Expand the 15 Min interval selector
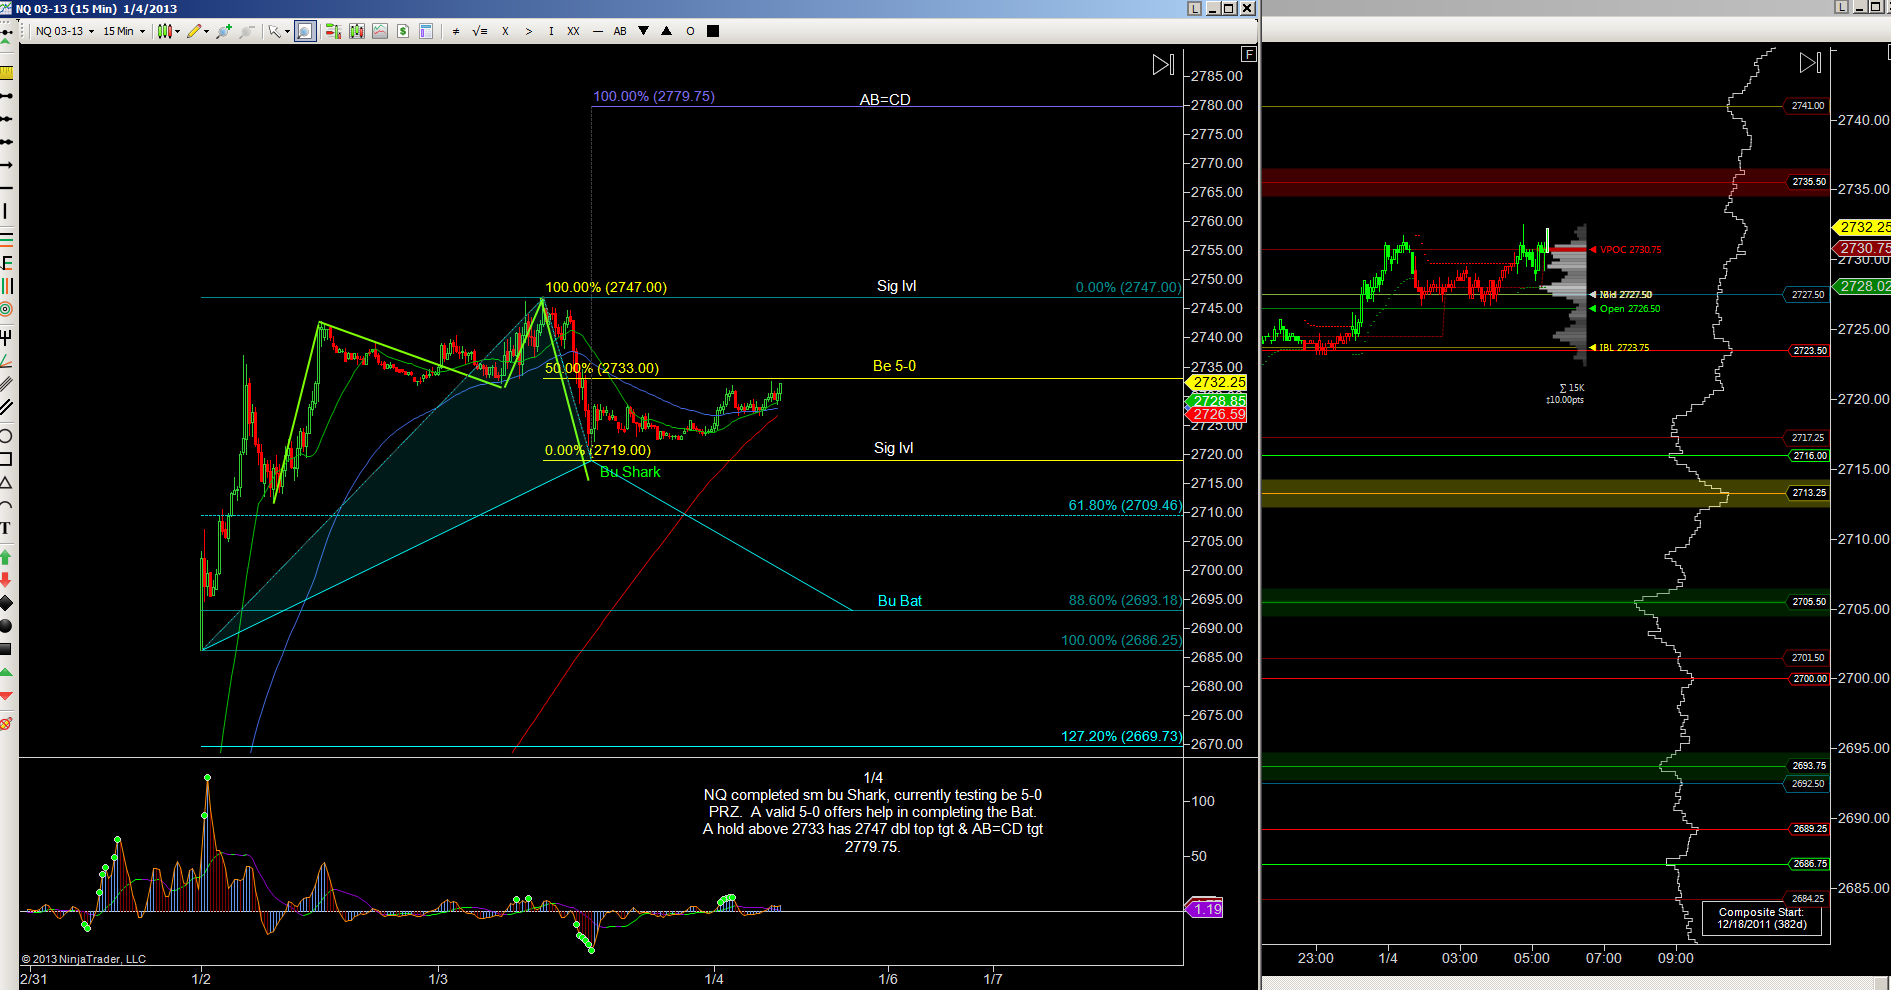The image size is (1891, 990). pos(124,31)
